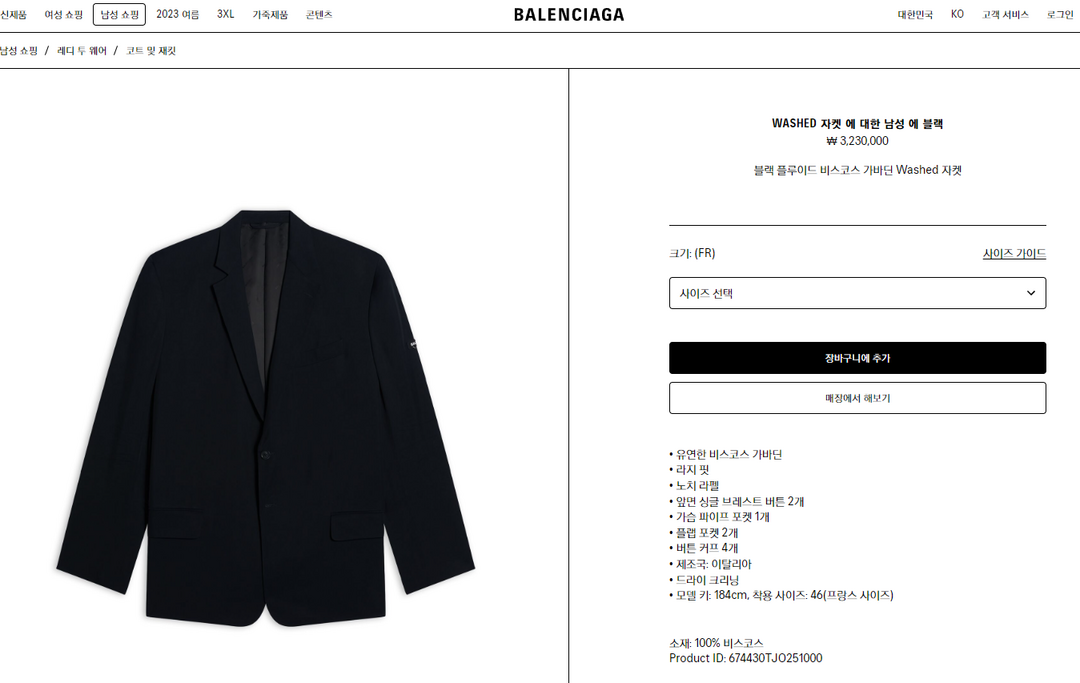
Task: Open the 신제품 menu
Action: (x=13, y=14)
